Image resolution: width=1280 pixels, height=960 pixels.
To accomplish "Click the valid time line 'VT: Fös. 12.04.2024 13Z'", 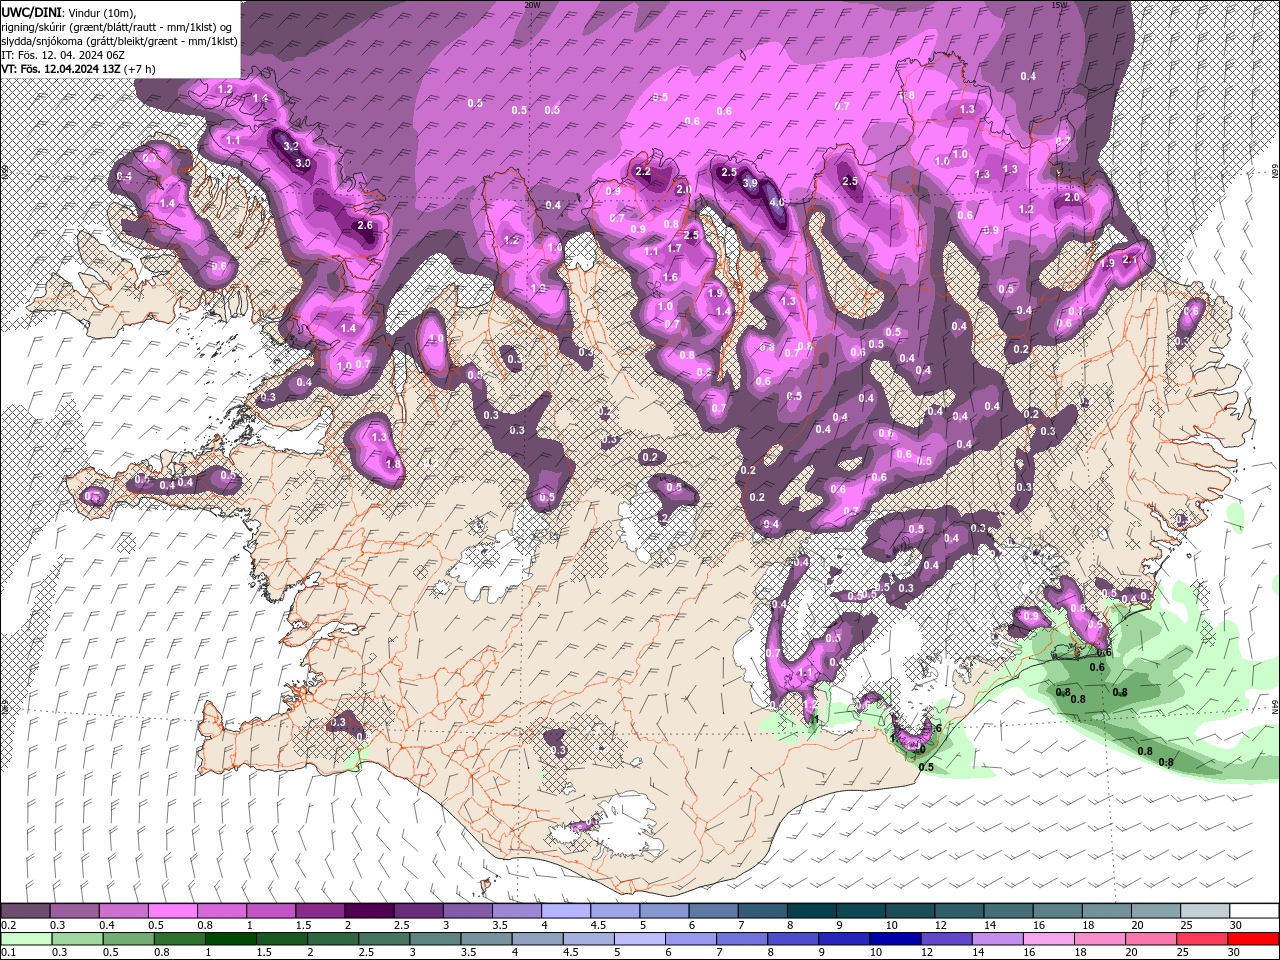I will click(61, 69).
